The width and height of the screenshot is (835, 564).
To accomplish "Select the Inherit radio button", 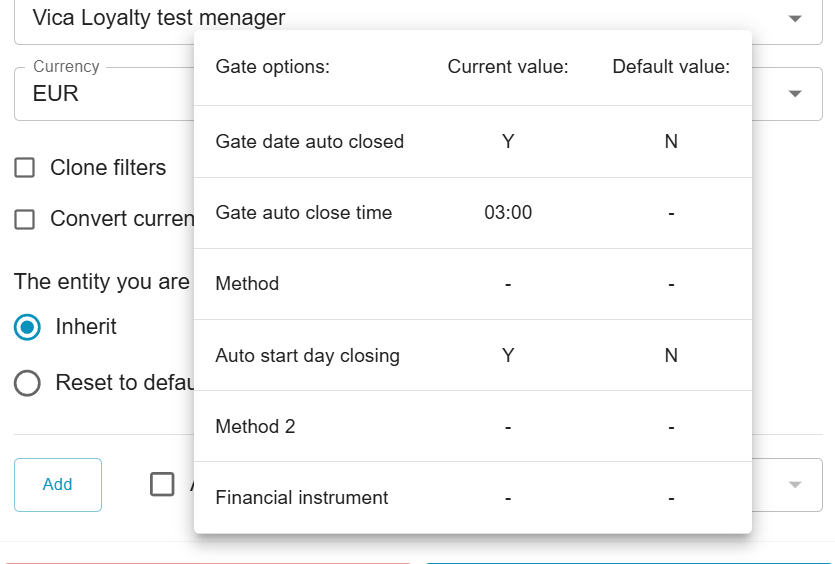I will click(x=28, y=327).
